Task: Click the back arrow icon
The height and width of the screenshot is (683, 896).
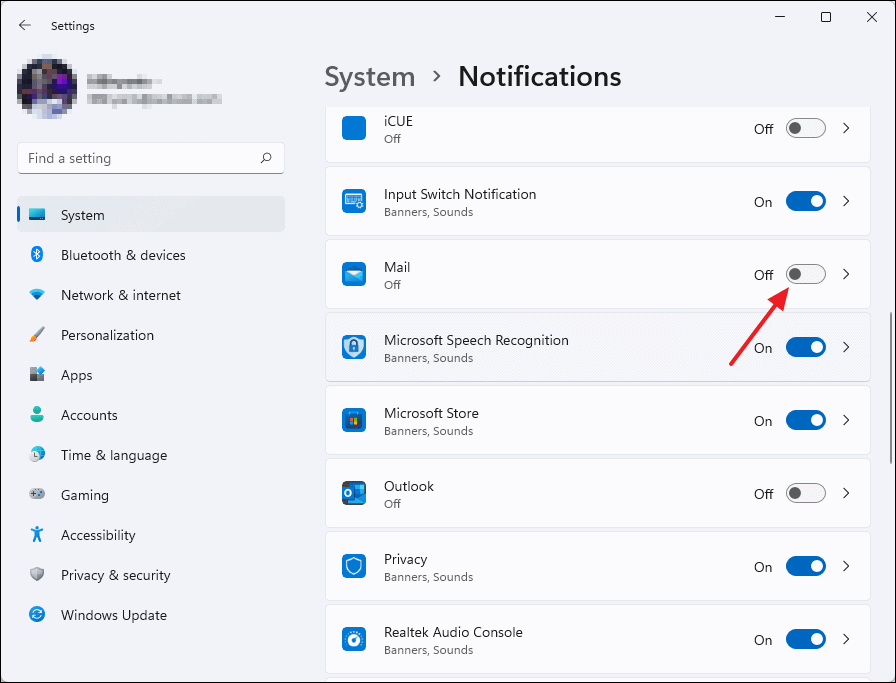Action: pos(25,25)
